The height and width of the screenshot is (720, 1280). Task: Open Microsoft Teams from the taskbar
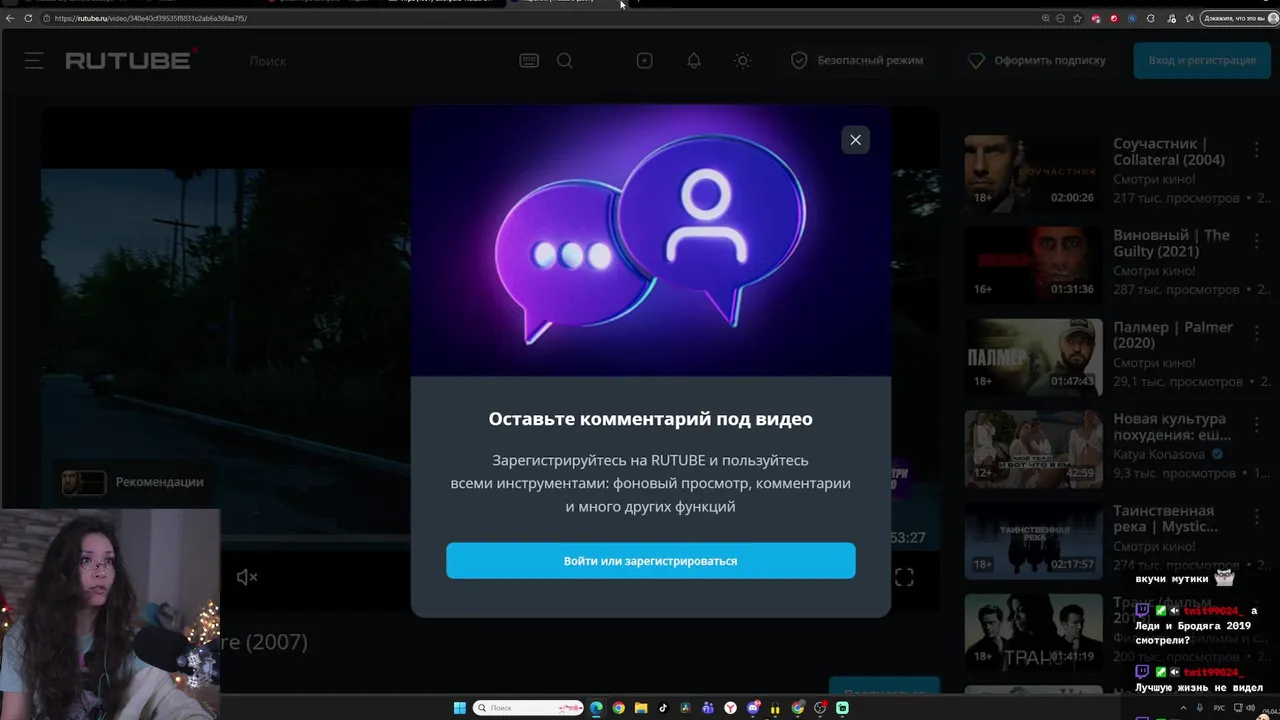(708, 708)
